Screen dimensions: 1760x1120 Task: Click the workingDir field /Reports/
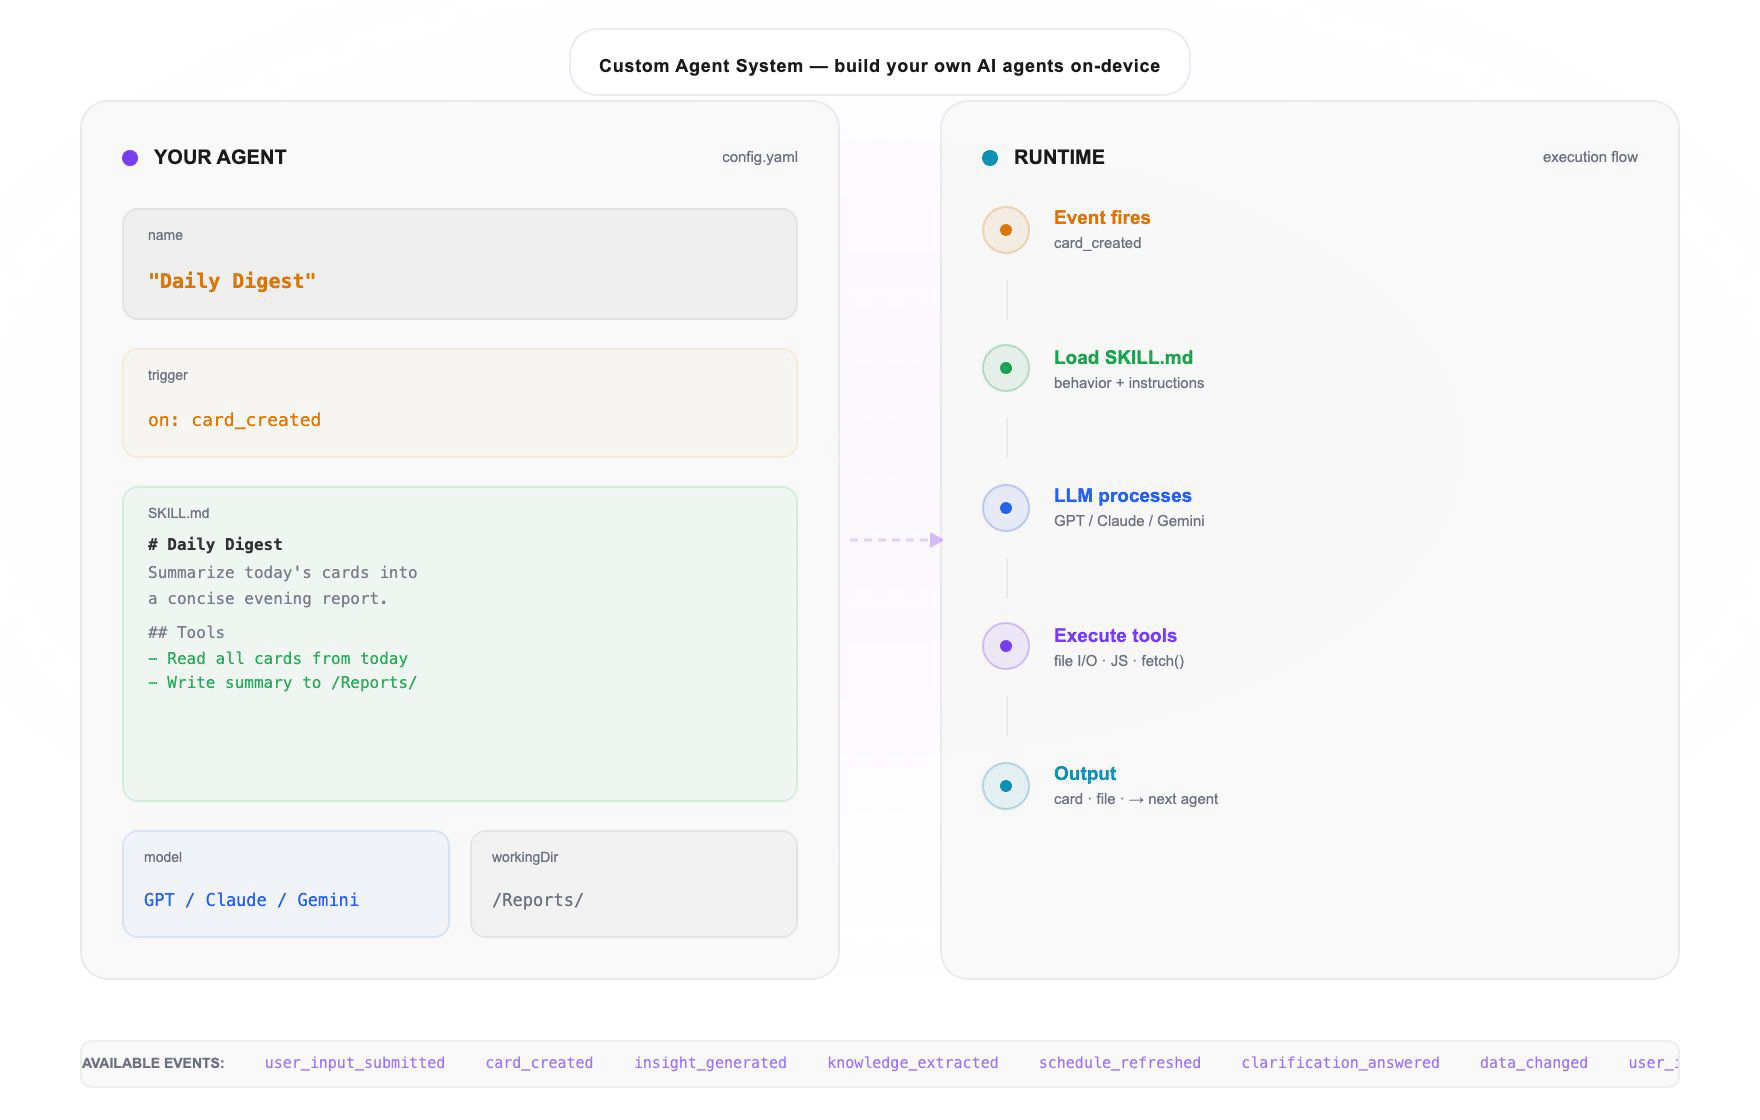[634, 884]
